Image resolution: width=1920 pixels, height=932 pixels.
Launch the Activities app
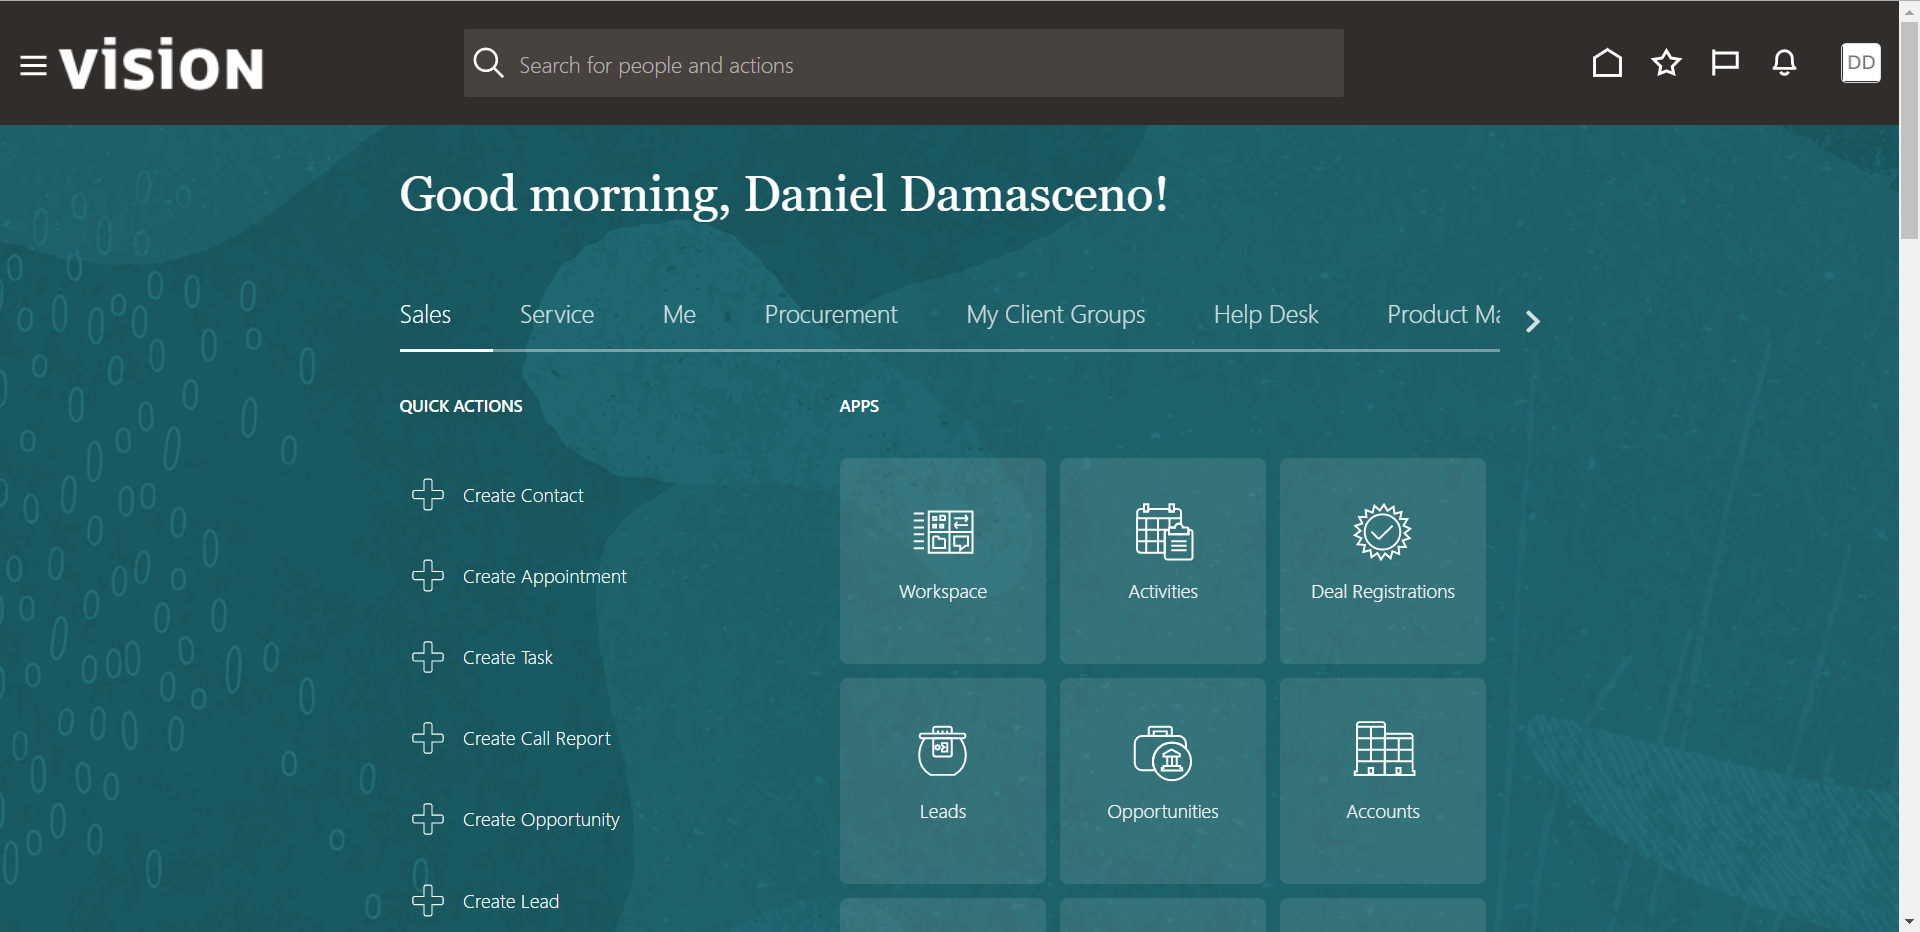[x=1162, y=560]
